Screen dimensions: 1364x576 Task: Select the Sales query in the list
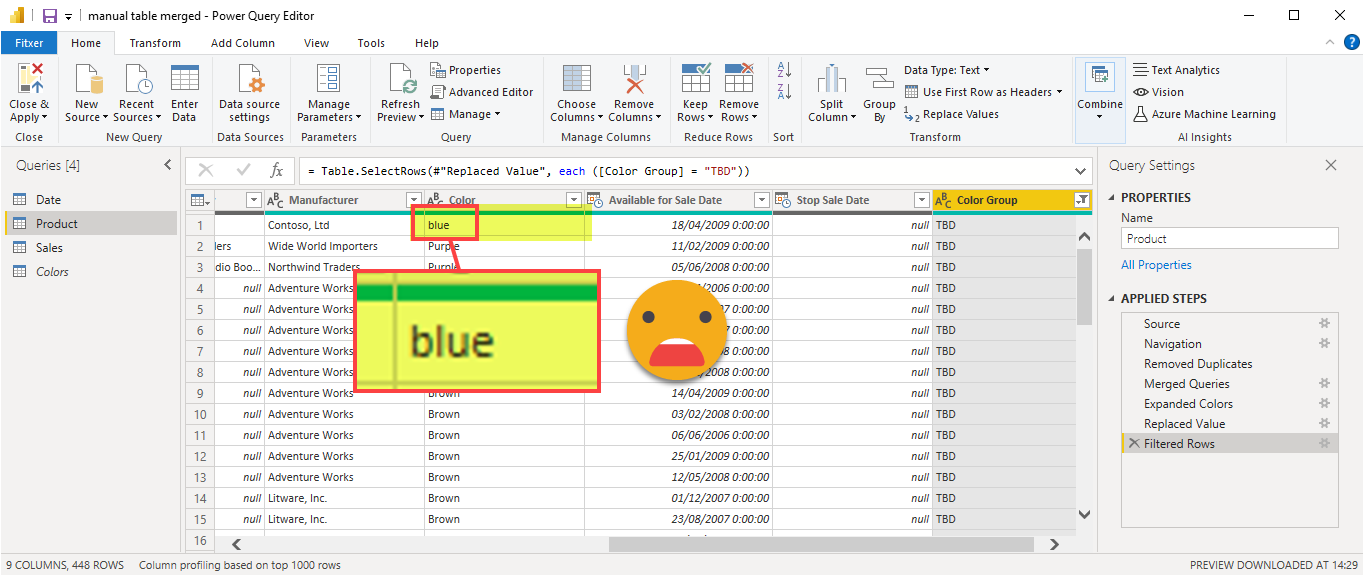(x=49, y=248)
